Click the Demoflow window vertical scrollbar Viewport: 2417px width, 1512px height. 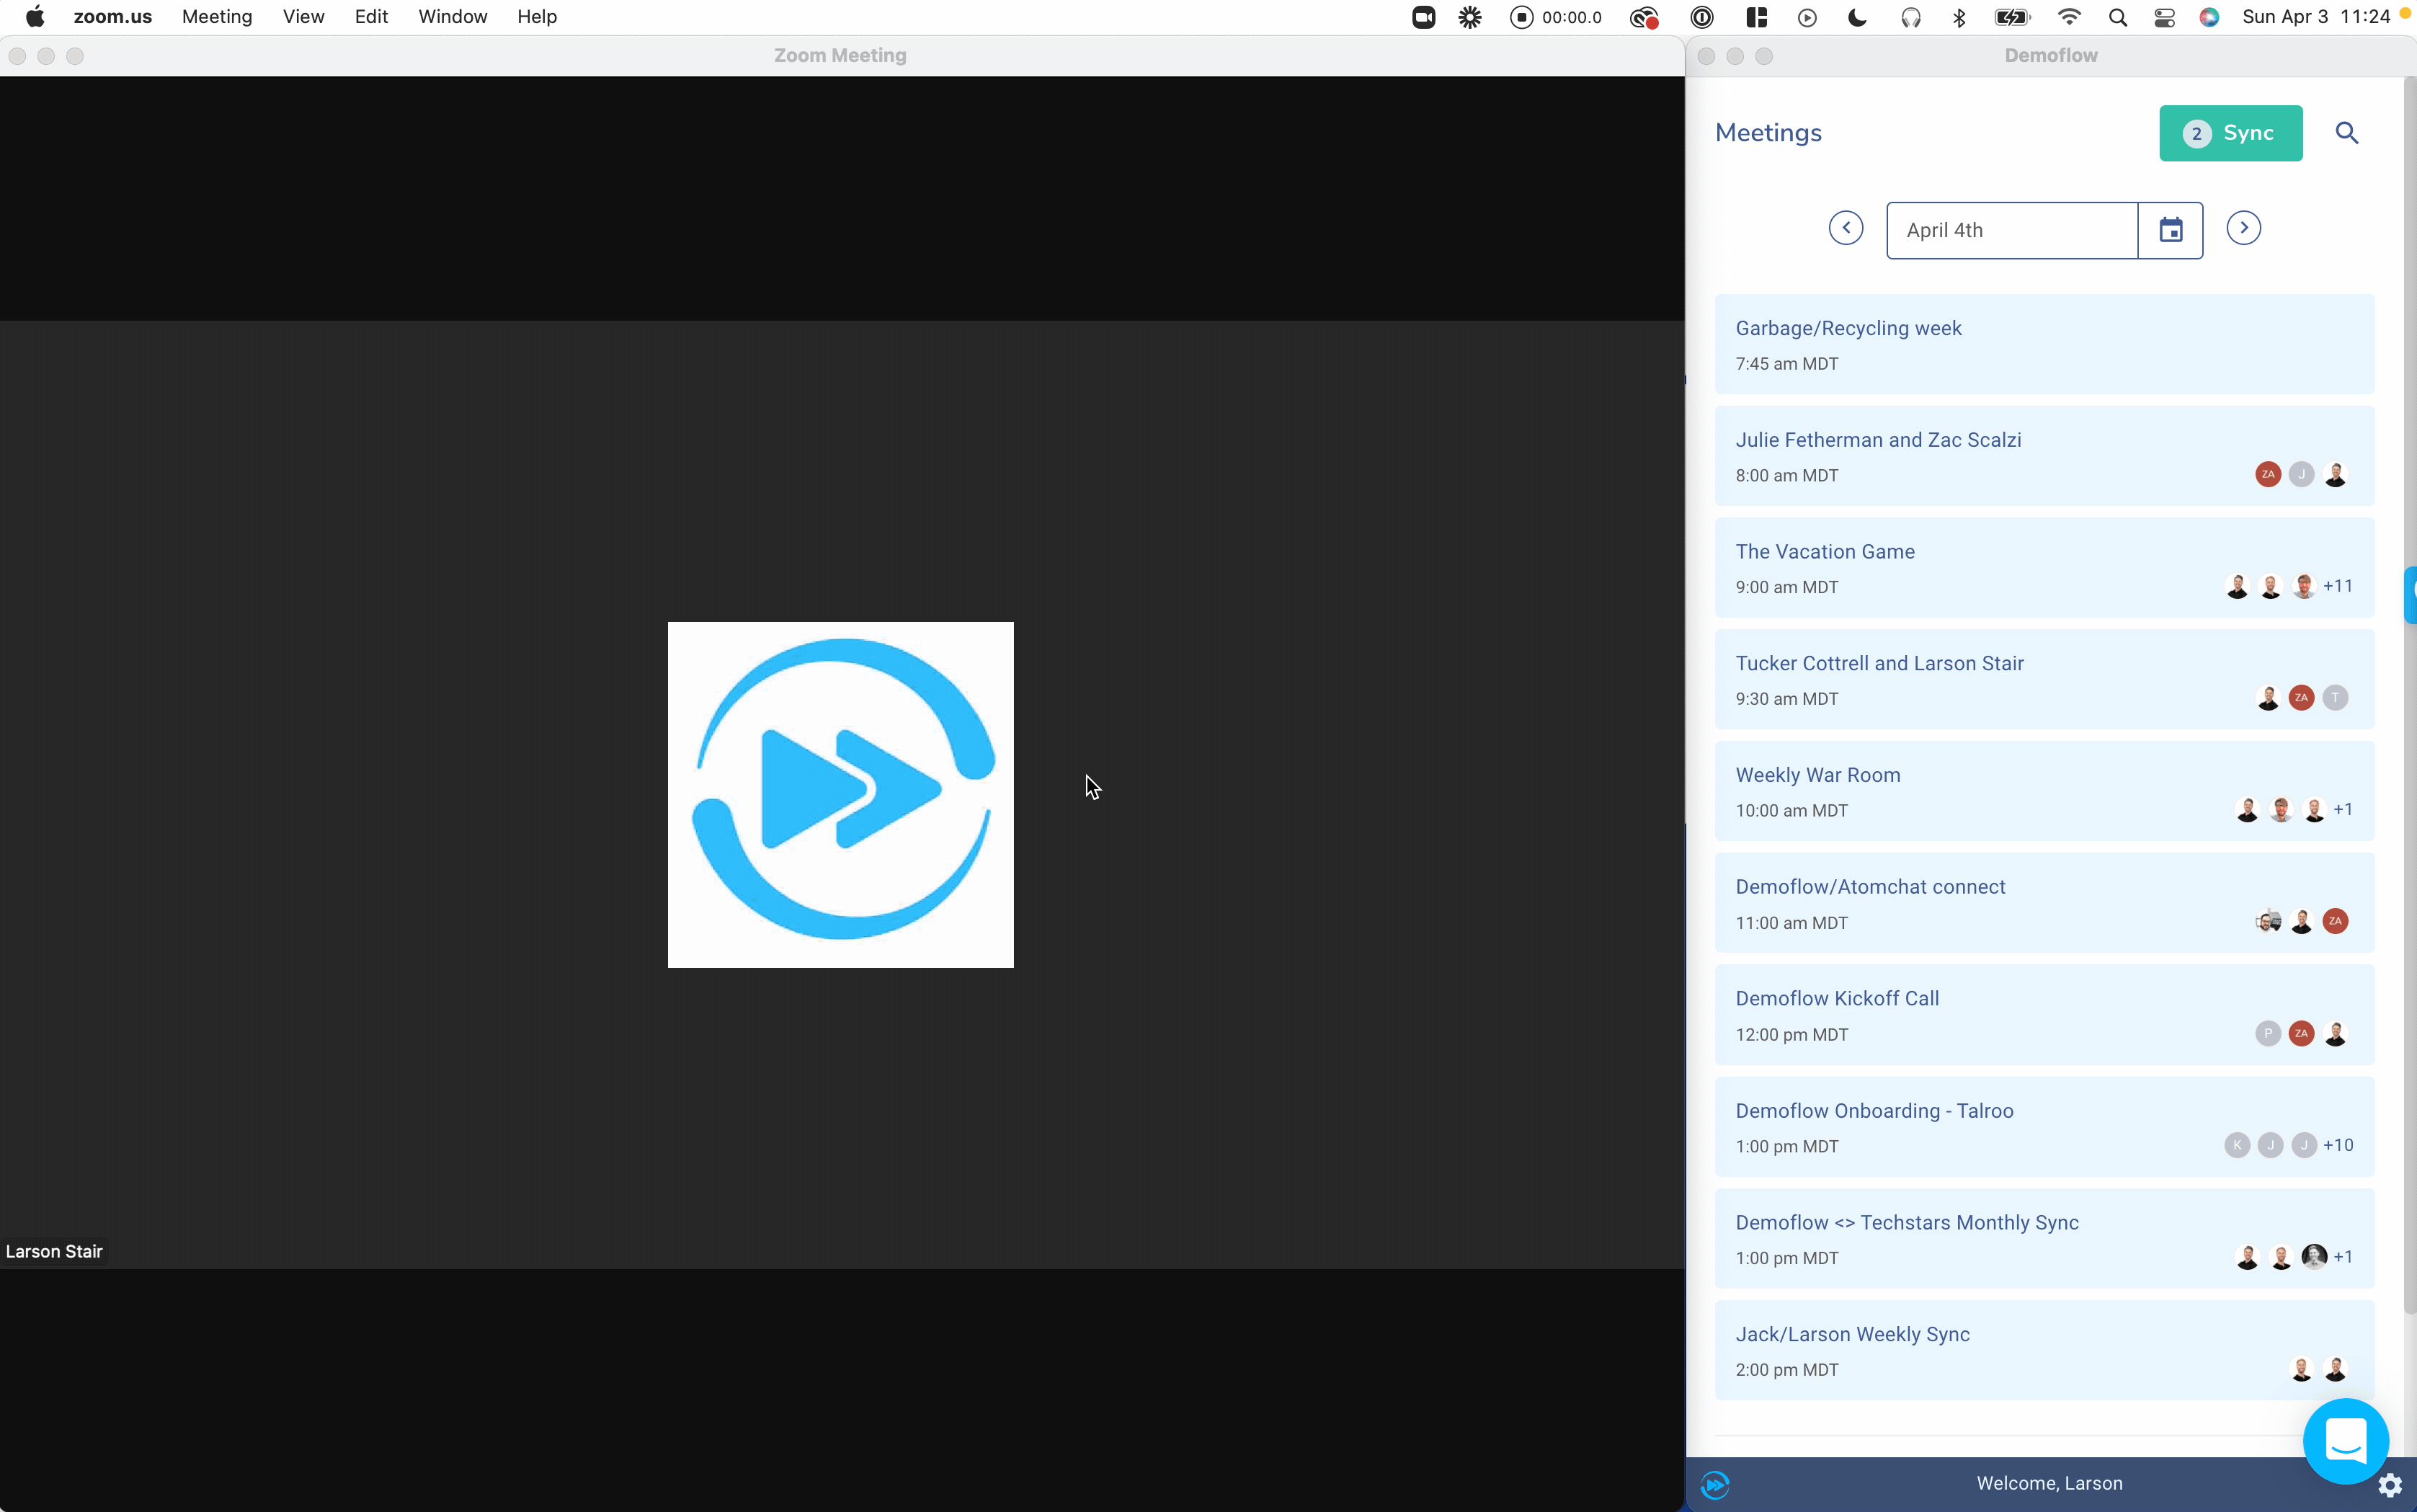[2409, 696]
